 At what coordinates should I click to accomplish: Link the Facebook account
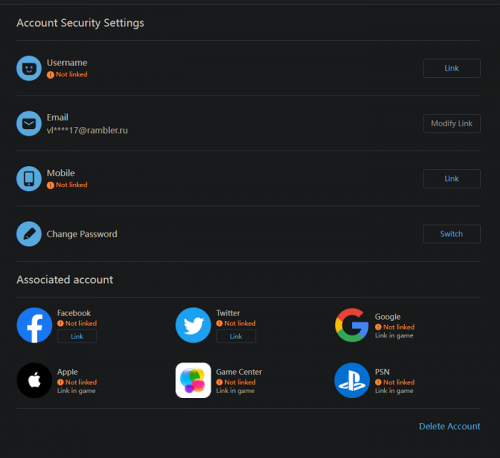77,336
